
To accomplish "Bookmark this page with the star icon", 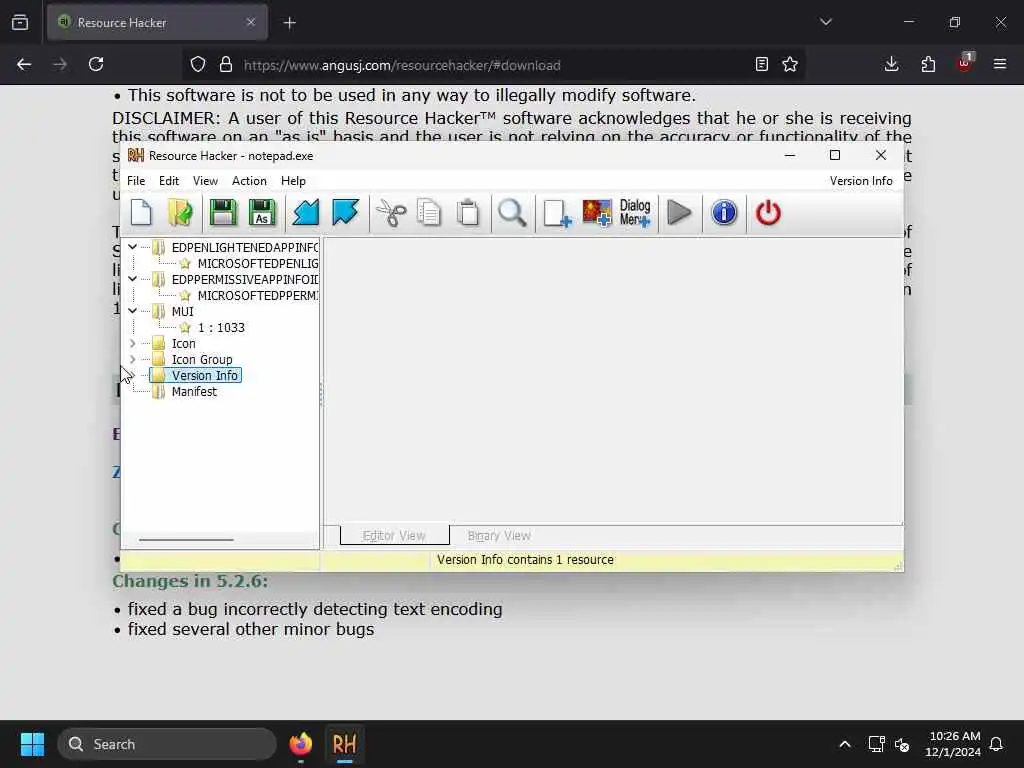I will [790, 64].
